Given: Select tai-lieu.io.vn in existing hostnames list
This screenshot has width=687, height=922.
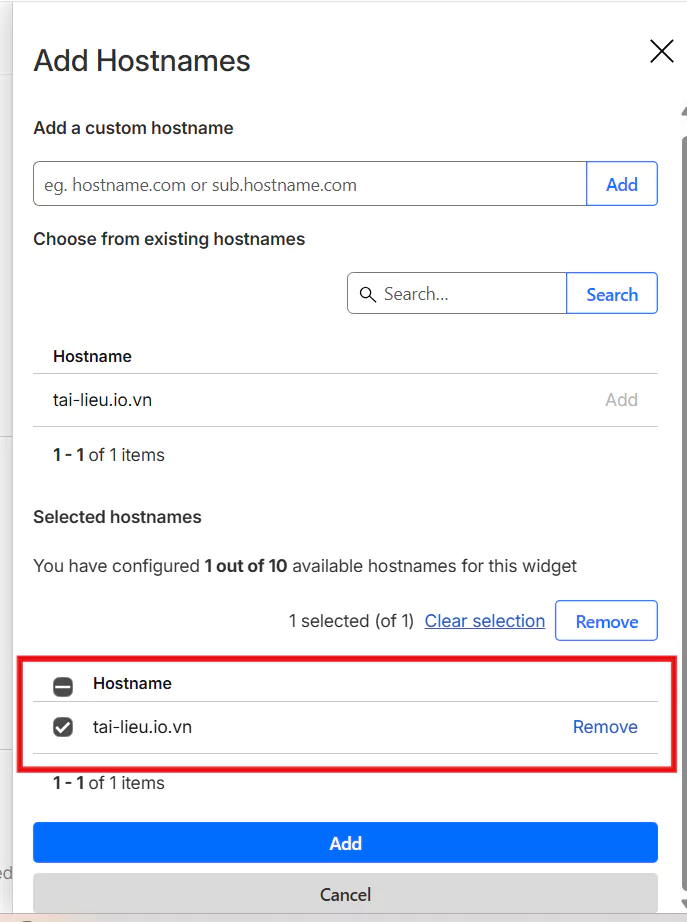Looking at the screenshot, I should click(x=102, y=400).
